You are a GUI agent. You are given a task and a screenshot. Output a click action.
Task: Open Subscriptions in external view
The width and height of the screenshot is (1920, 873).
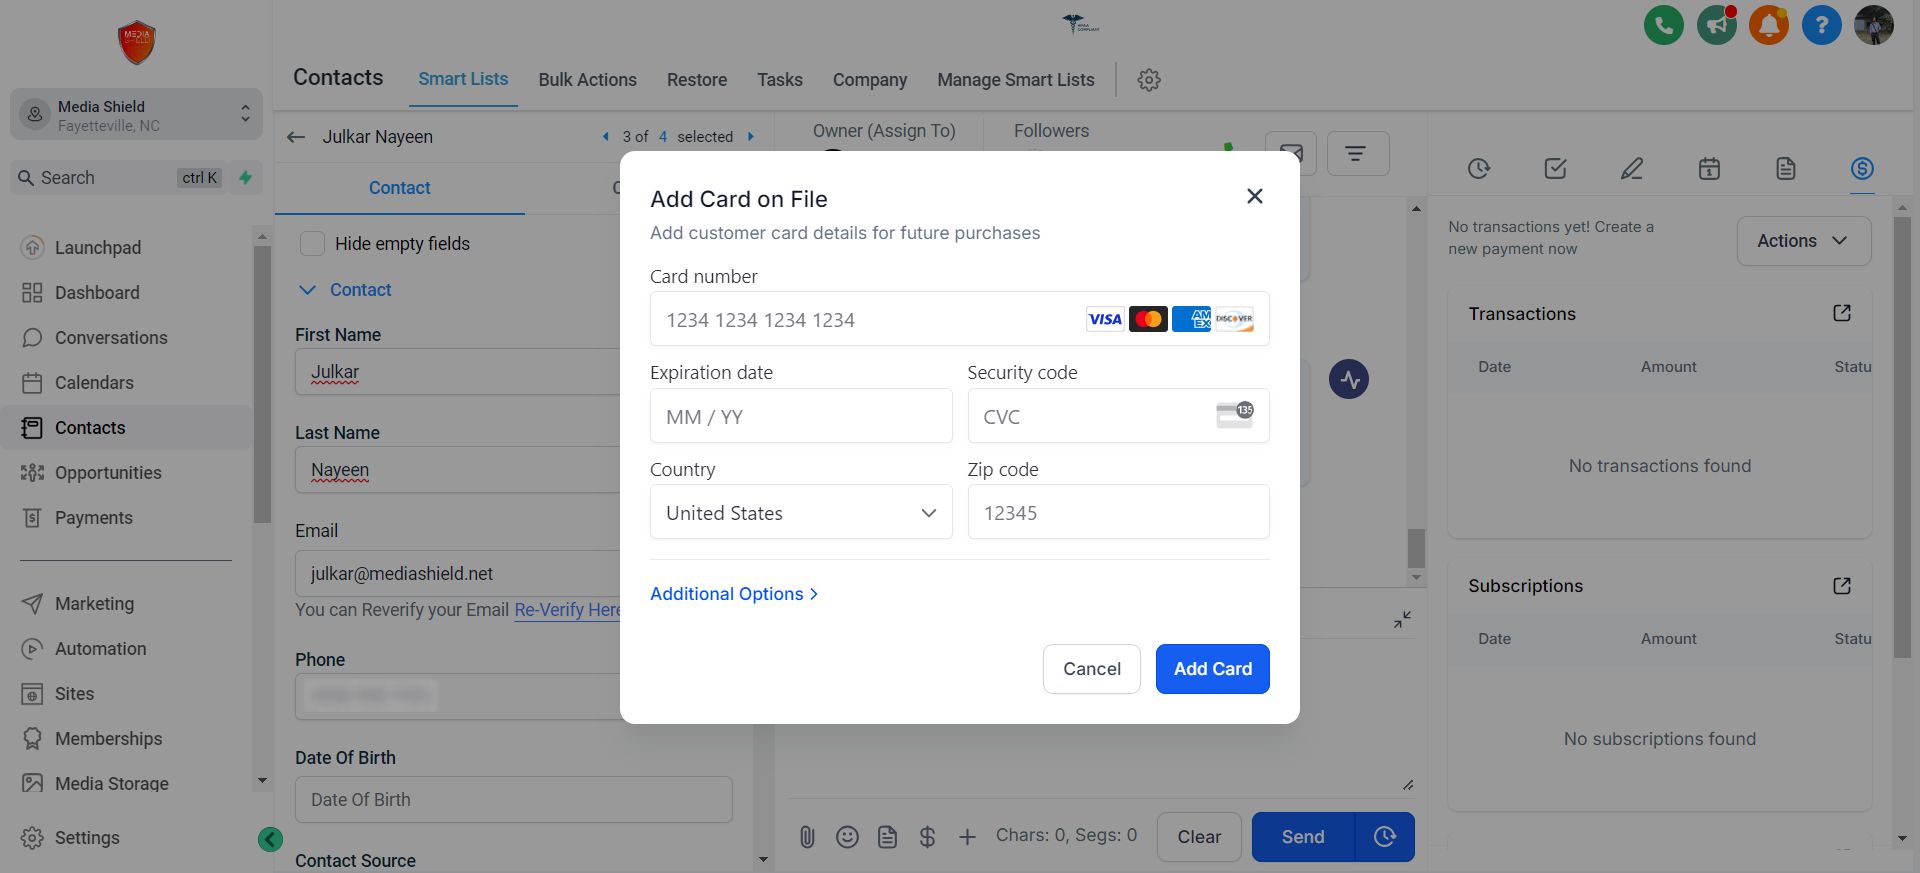pos(1841,586)
